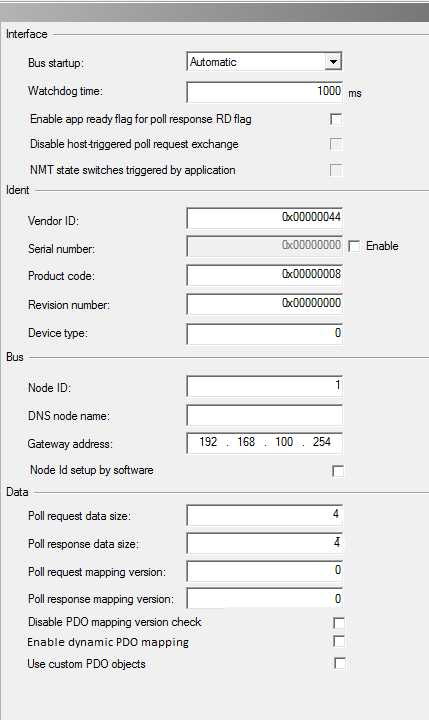Tick the Use custom PDO objects checkbox
Screen dimensions: 429x720
(x=340, y=664)
